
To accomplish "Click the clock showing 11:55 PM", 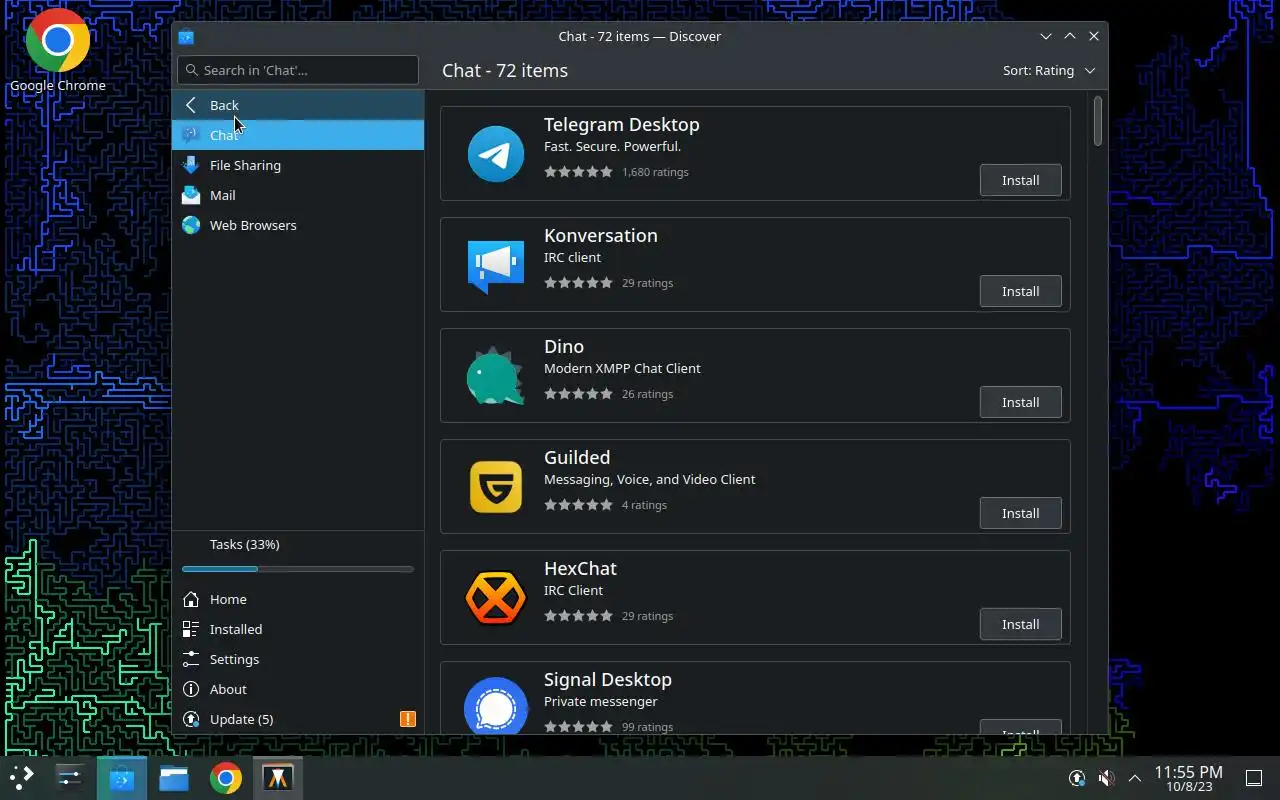I will click(x=1188, y=778).
